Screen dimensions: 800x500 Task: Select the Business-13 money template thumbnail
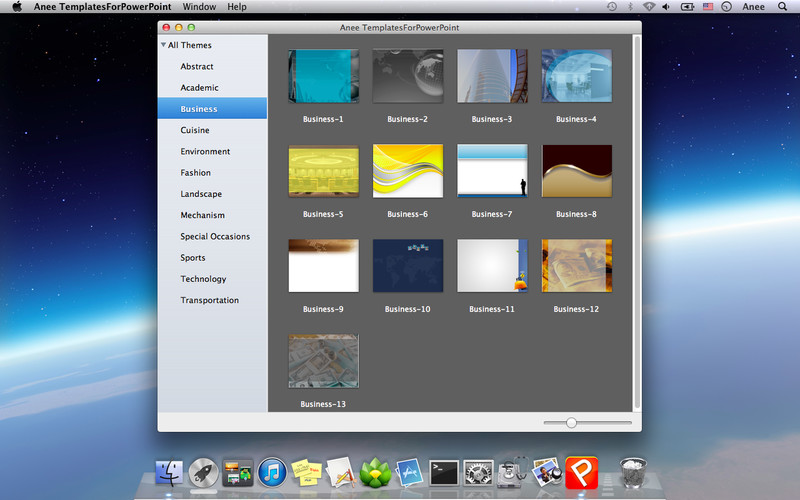(x=323, y=361)
